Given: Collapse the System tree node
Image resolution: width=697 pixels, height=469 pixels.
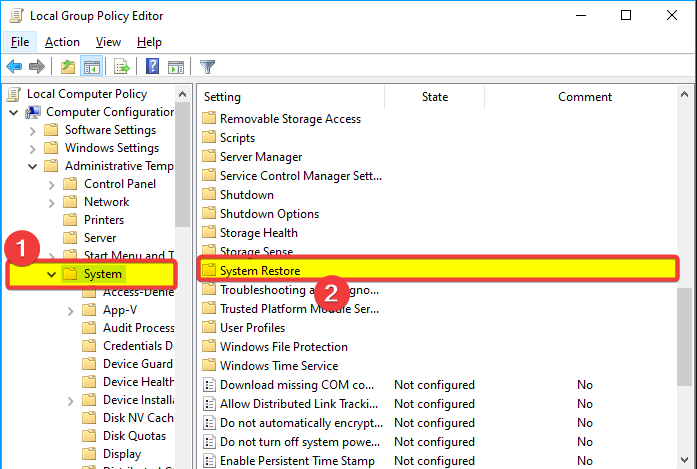Looking at the screenshot, I should pyautogui.click(x=52, y=275).
